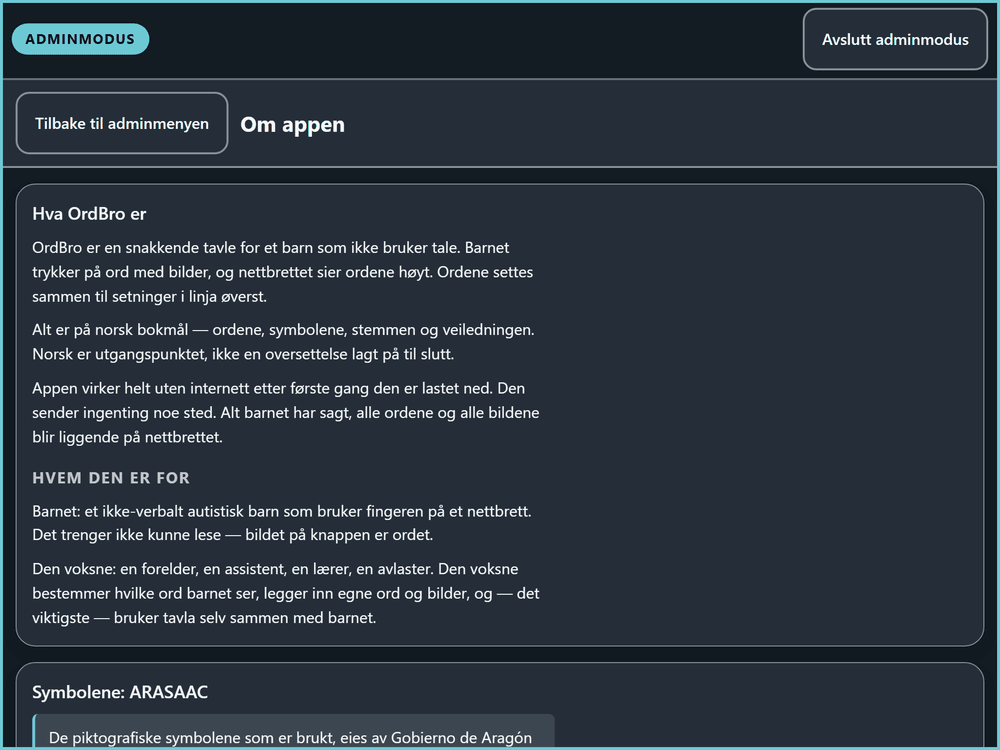The width and height of the screenshot is (1000, 750).
Task: Click the Symbolene: ARASAAC heading
Action: click(x=120, y=692)
